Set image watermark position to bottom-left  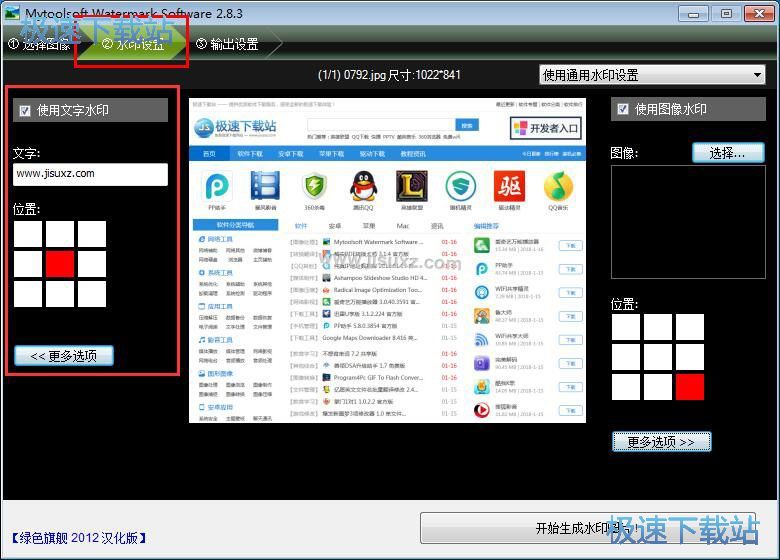point(626,387)
